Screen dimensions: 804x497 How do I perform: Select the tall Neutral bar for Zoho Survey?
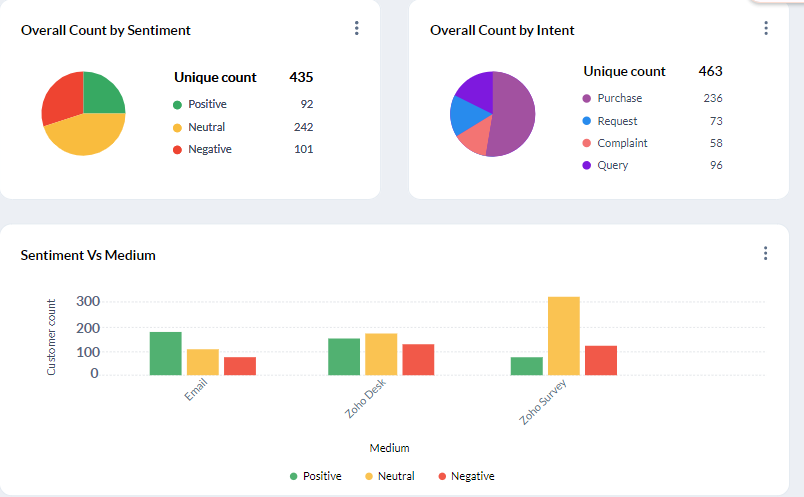[x=563, y=336]
